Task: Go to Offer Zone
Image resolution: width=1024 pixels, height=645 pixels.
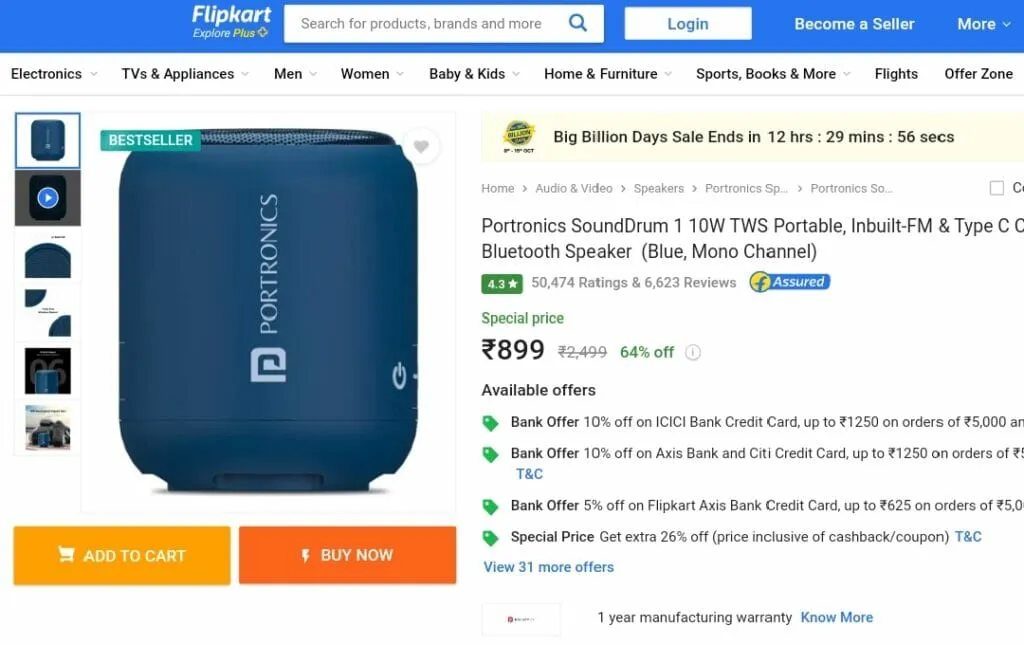Action: tap(978, 74)
